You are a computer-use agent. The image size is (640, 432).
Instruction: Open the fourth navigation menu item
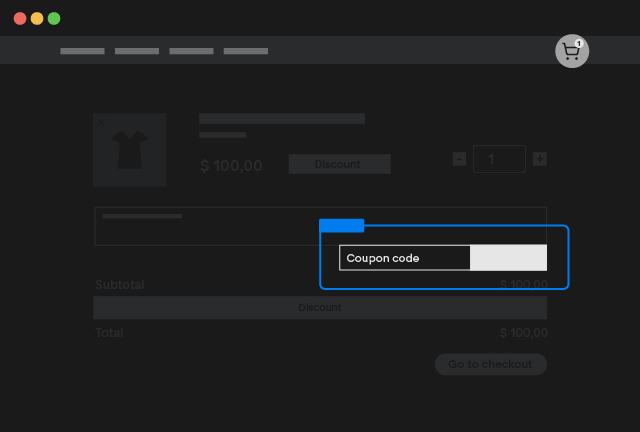coord(245,50)
